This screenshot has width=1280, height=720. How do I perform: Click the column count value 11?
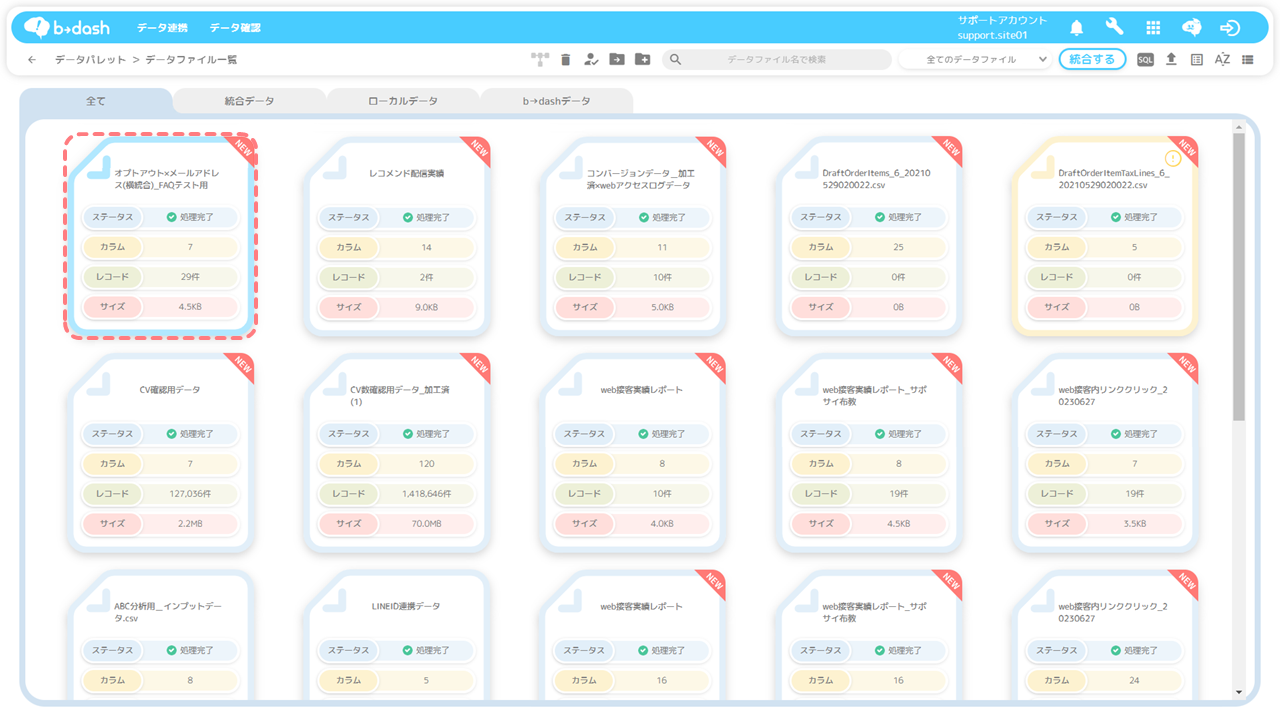[x=662, y=247]
